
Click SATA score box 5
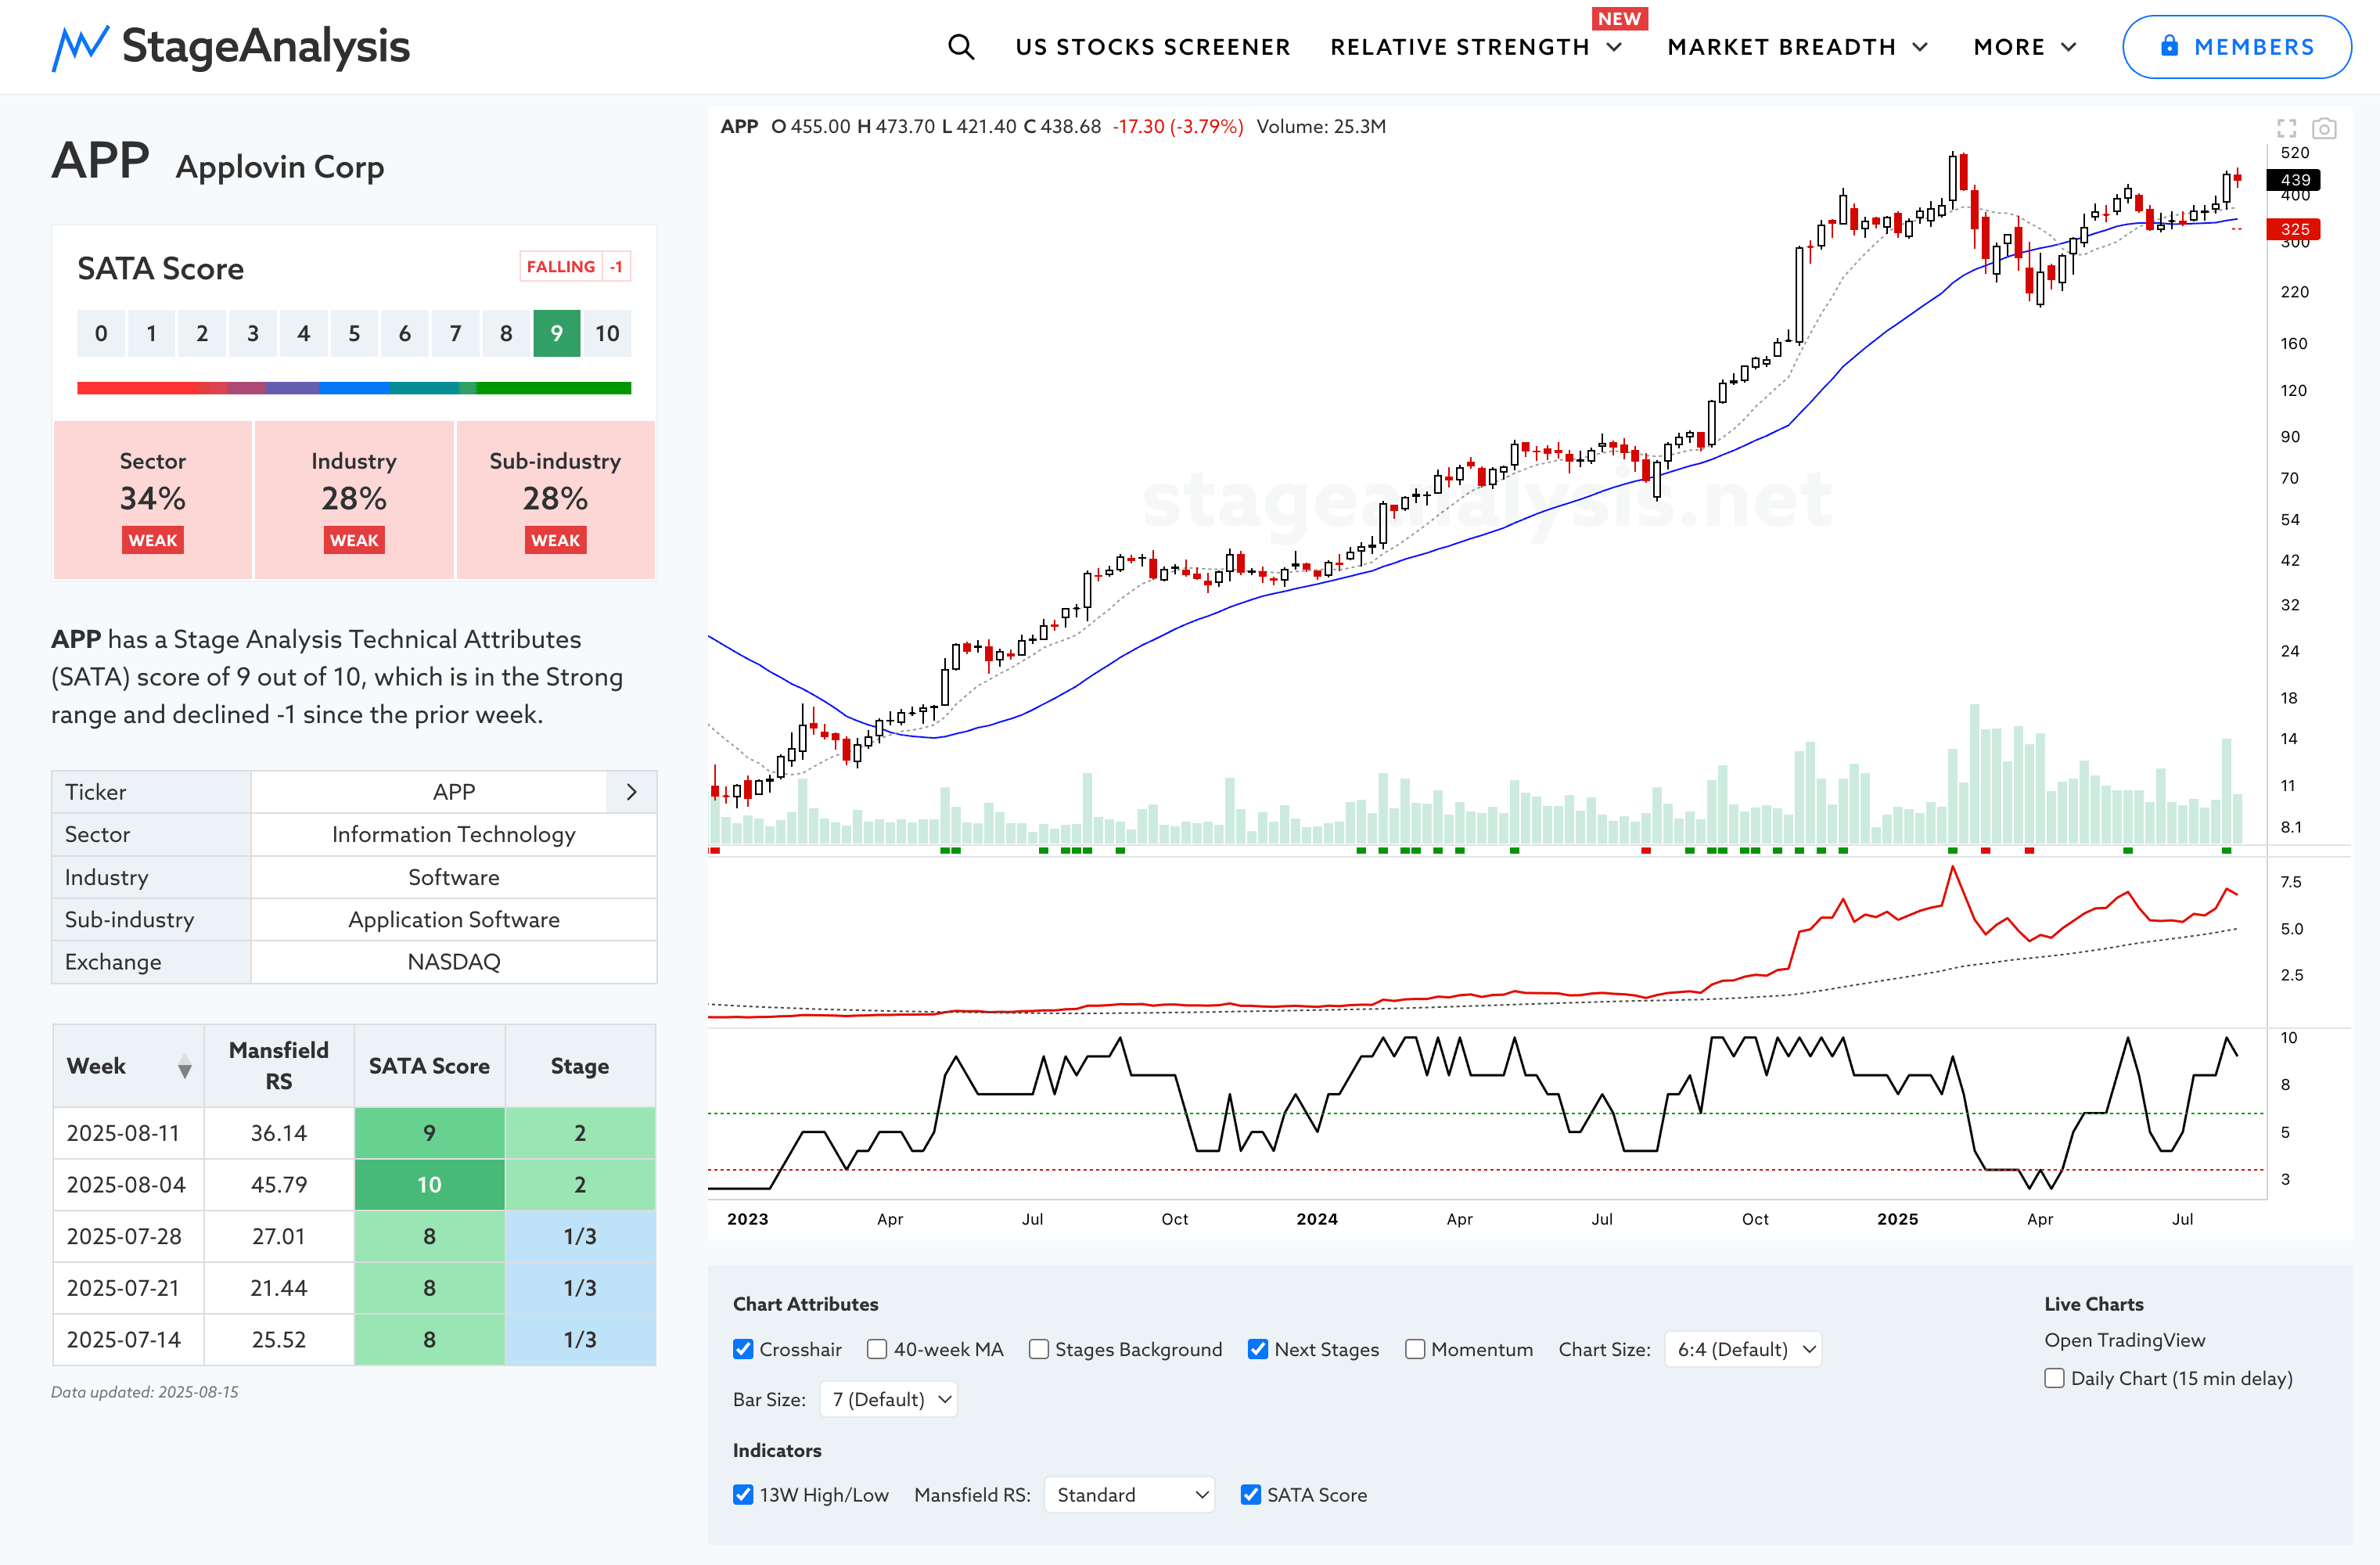[354, 334]
